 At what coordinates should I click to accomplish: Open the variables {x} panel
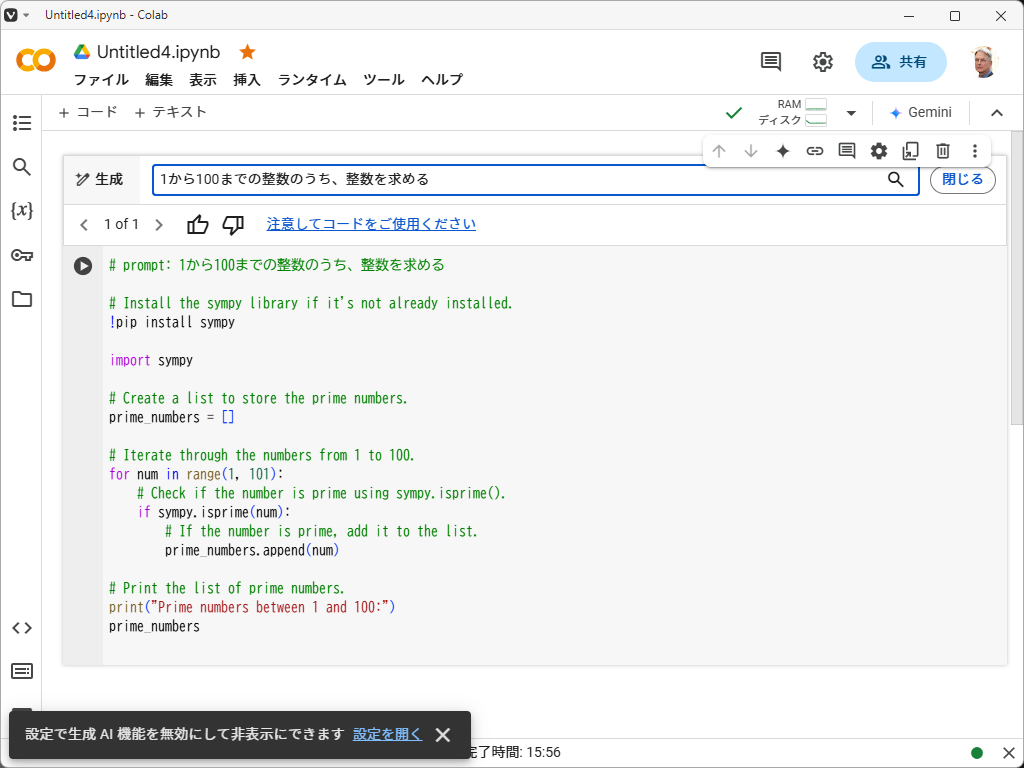coord(22,211)
